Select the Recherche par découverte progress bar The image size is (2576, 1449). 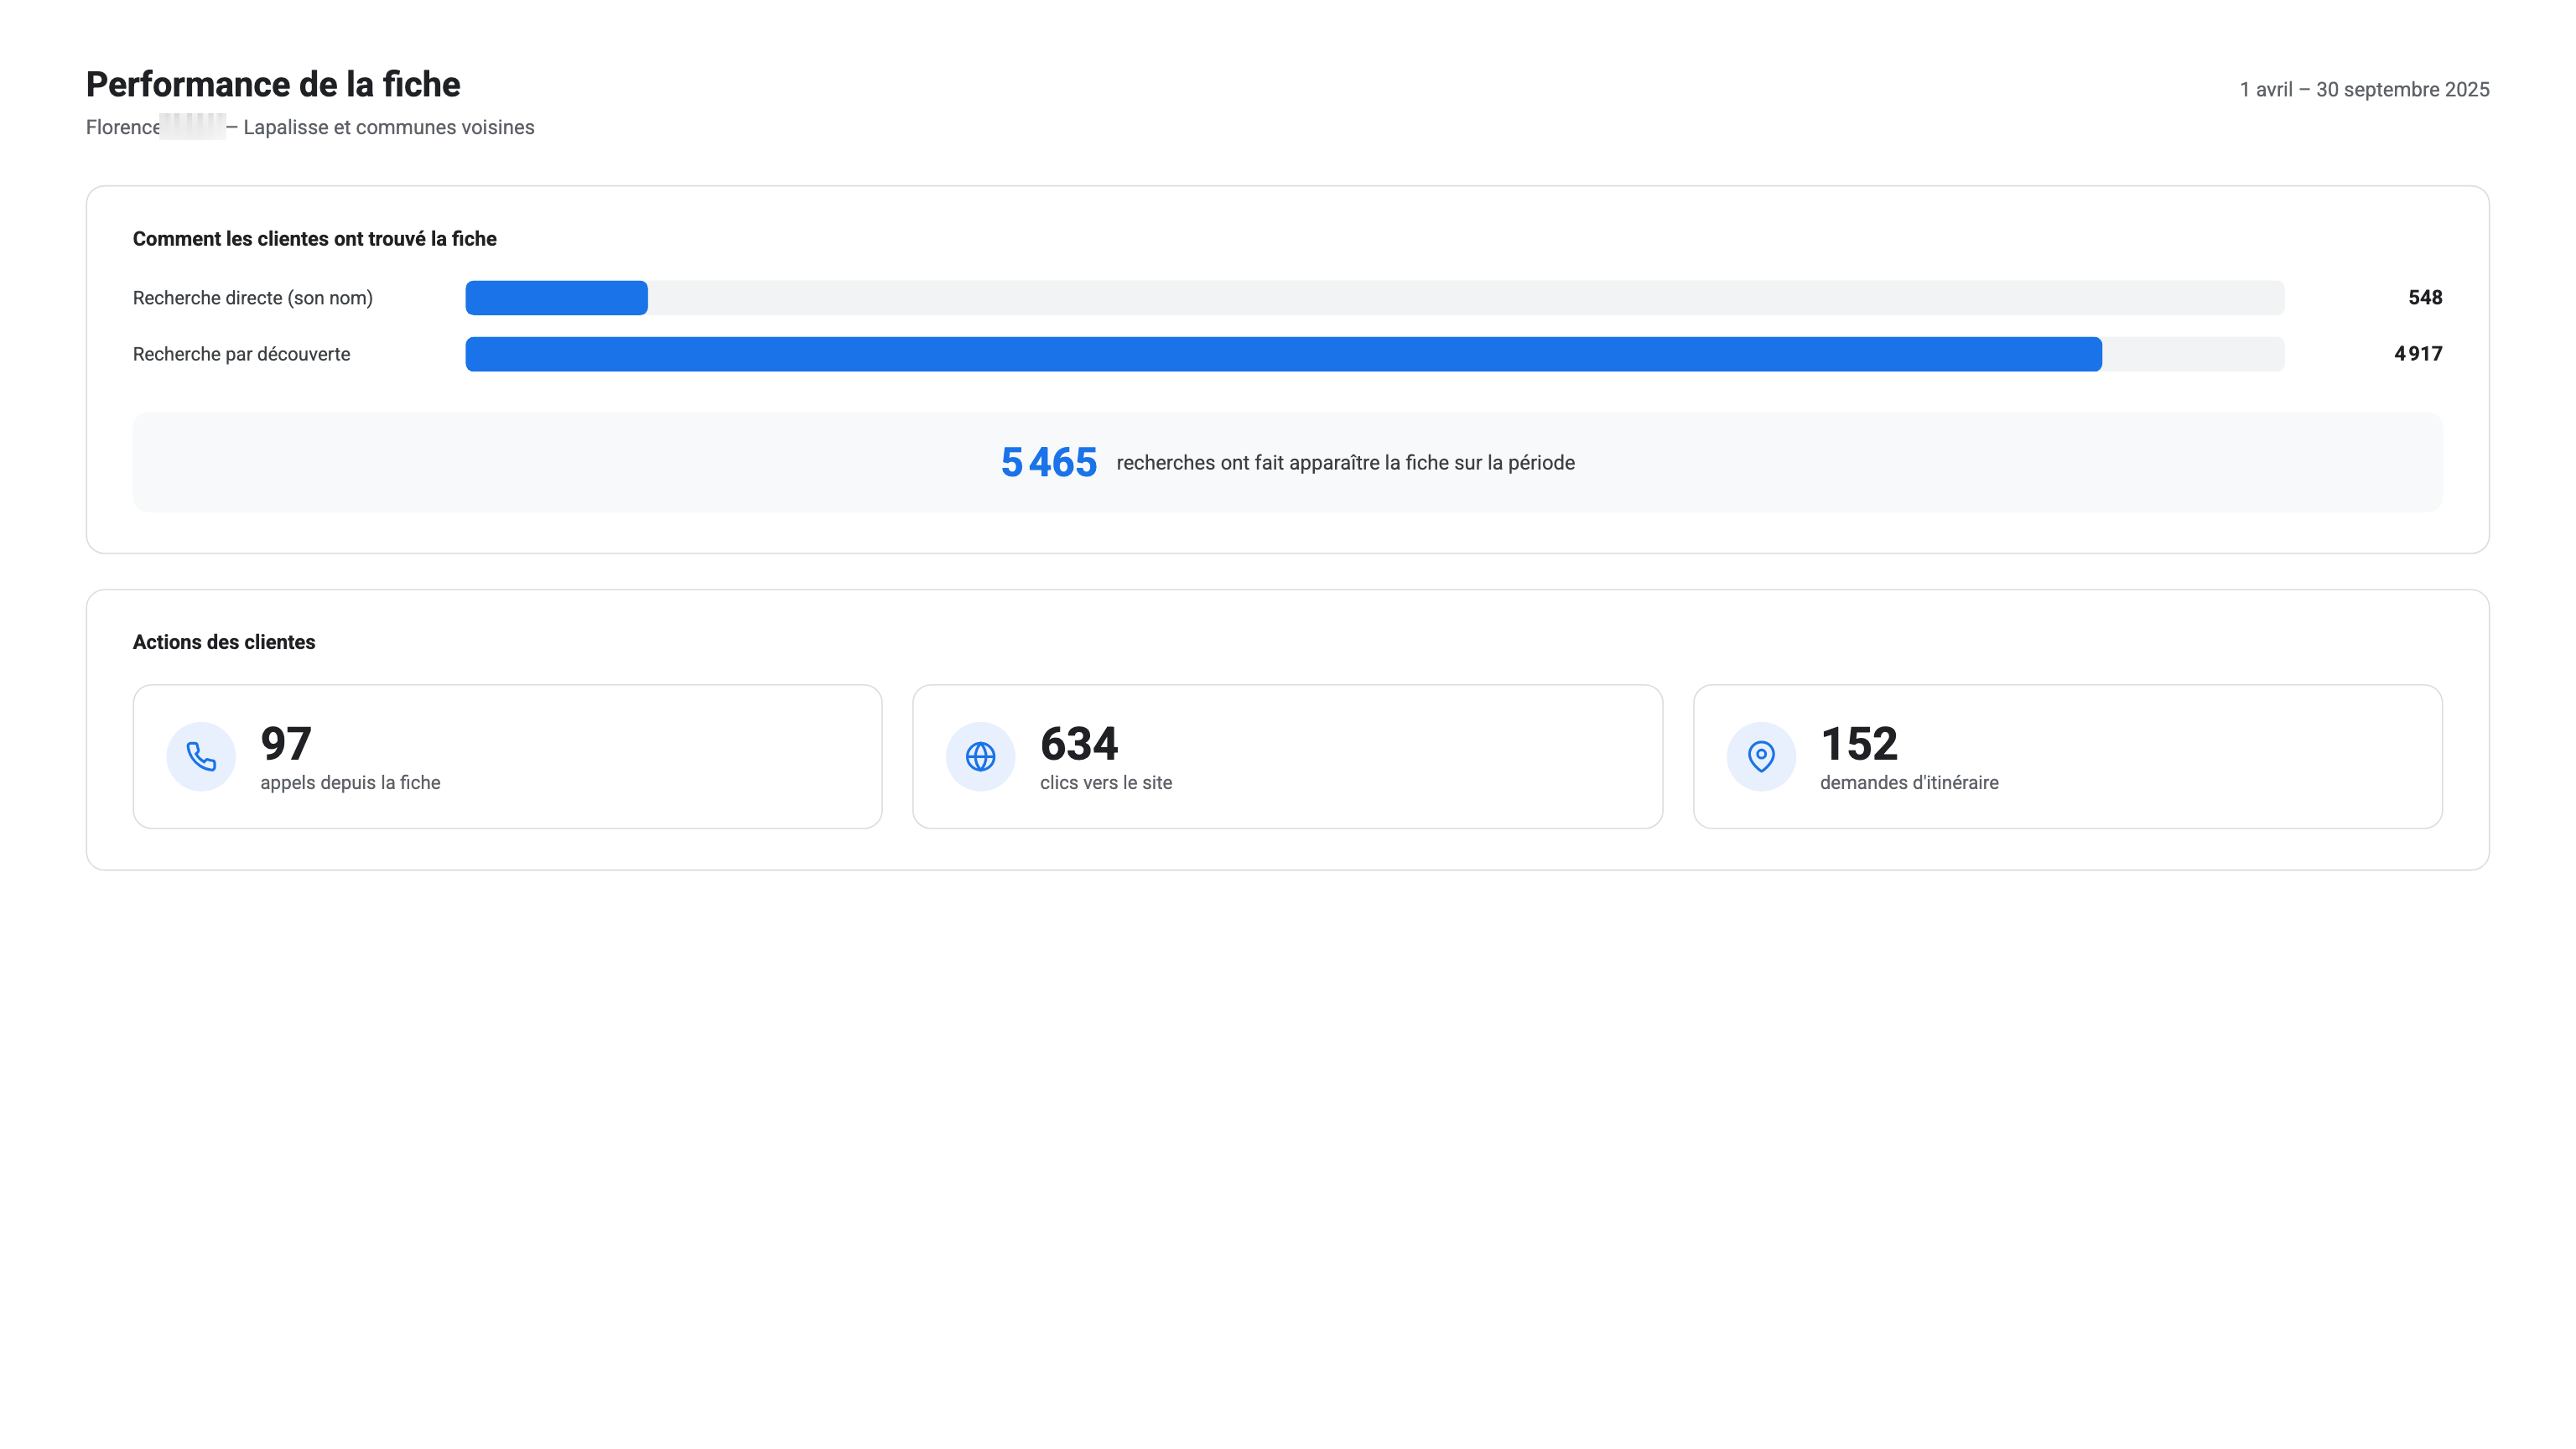click(x=1374, y=354)
